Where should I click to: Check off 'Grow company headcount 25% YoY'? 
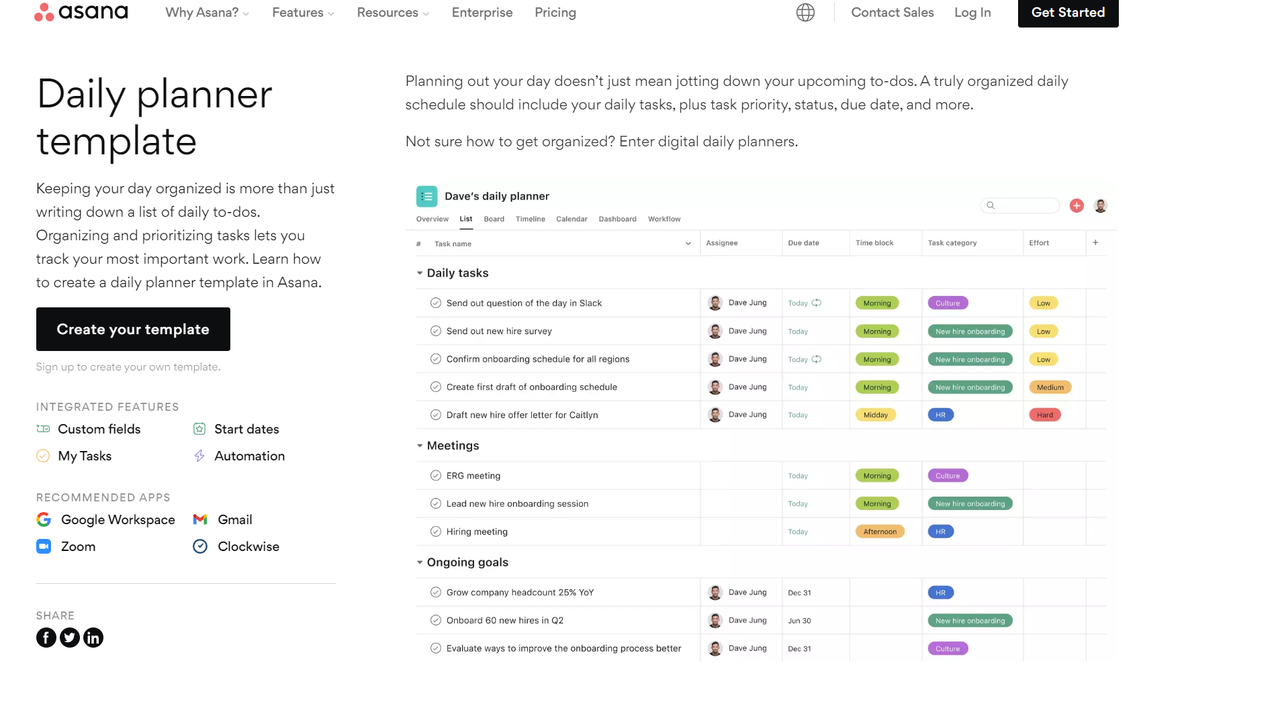point(436,593)
